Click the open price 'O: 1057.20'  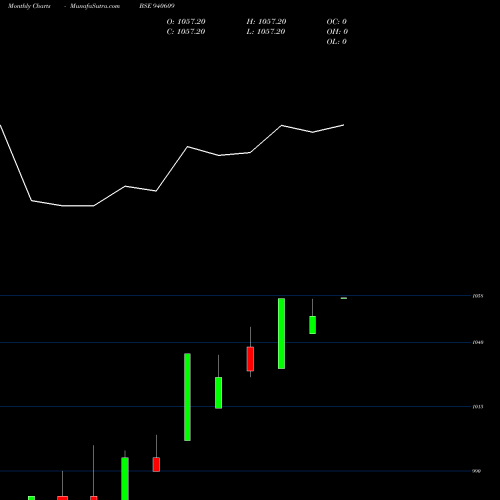186,22
